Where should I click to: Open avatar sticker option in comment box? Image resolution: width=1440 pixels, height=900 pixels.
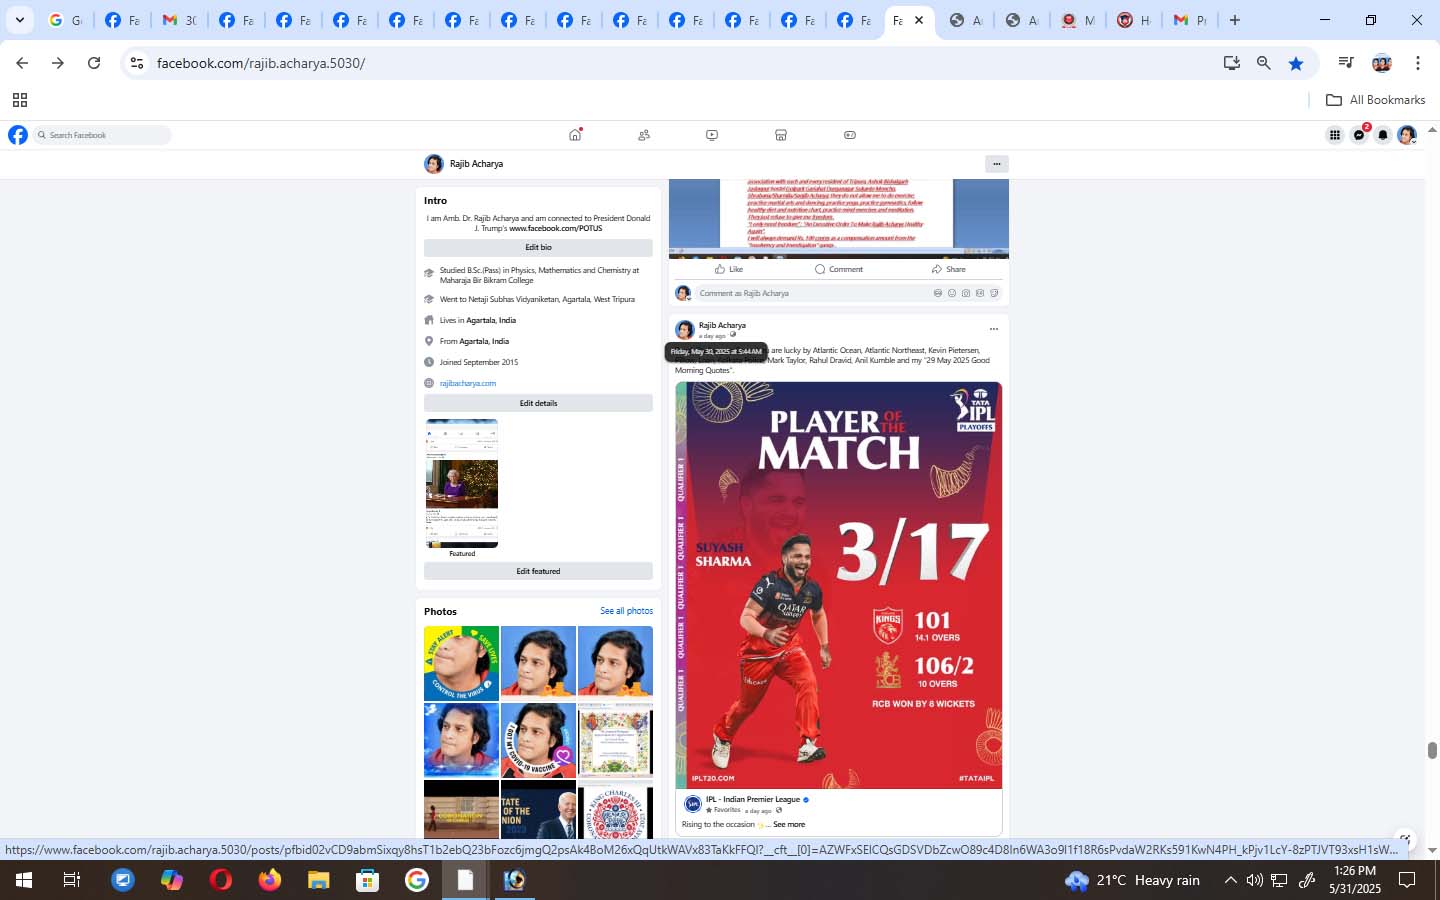[938, 293]
